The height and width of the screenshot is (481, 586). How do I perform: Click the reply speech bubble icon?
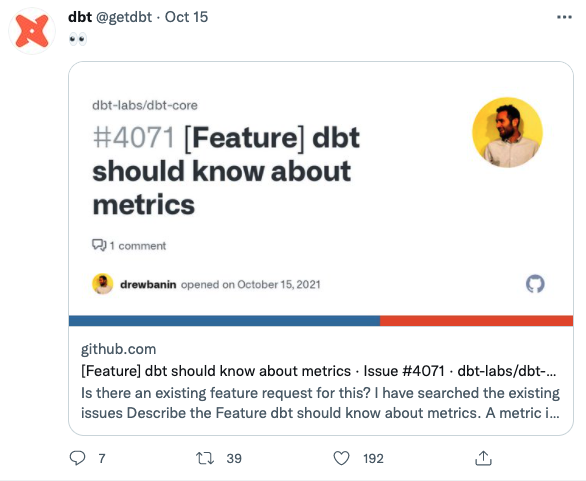[x=77, y=458]
